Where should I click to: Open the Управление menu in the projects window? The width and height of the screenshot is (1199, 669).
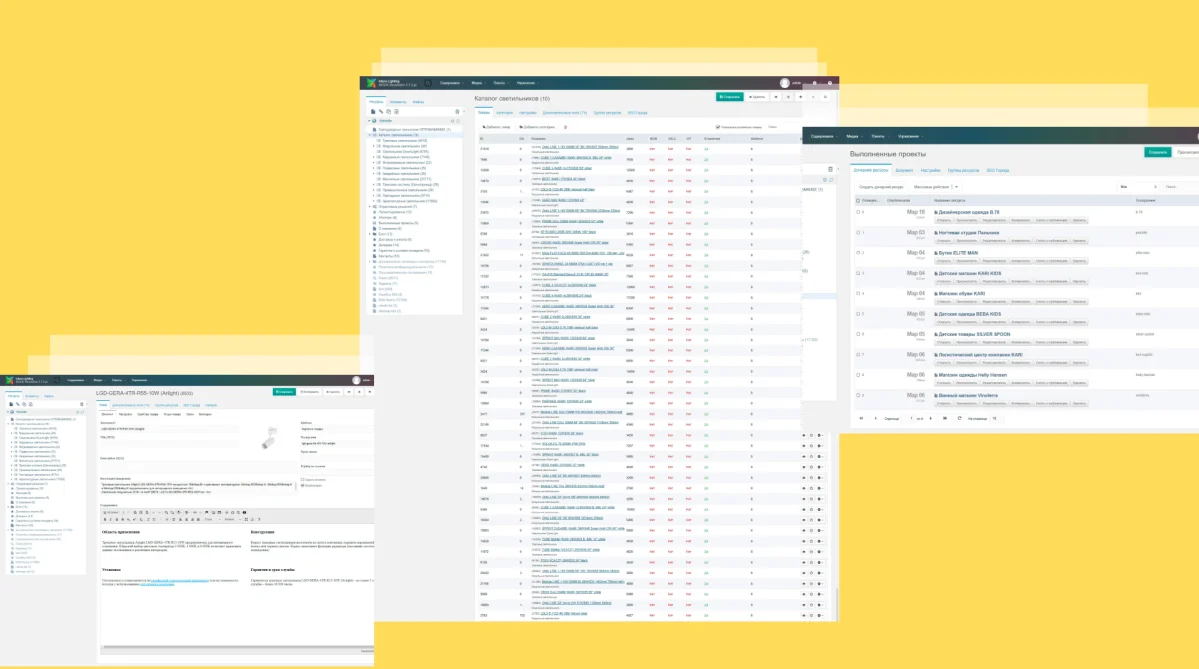[x=909, y=136]
